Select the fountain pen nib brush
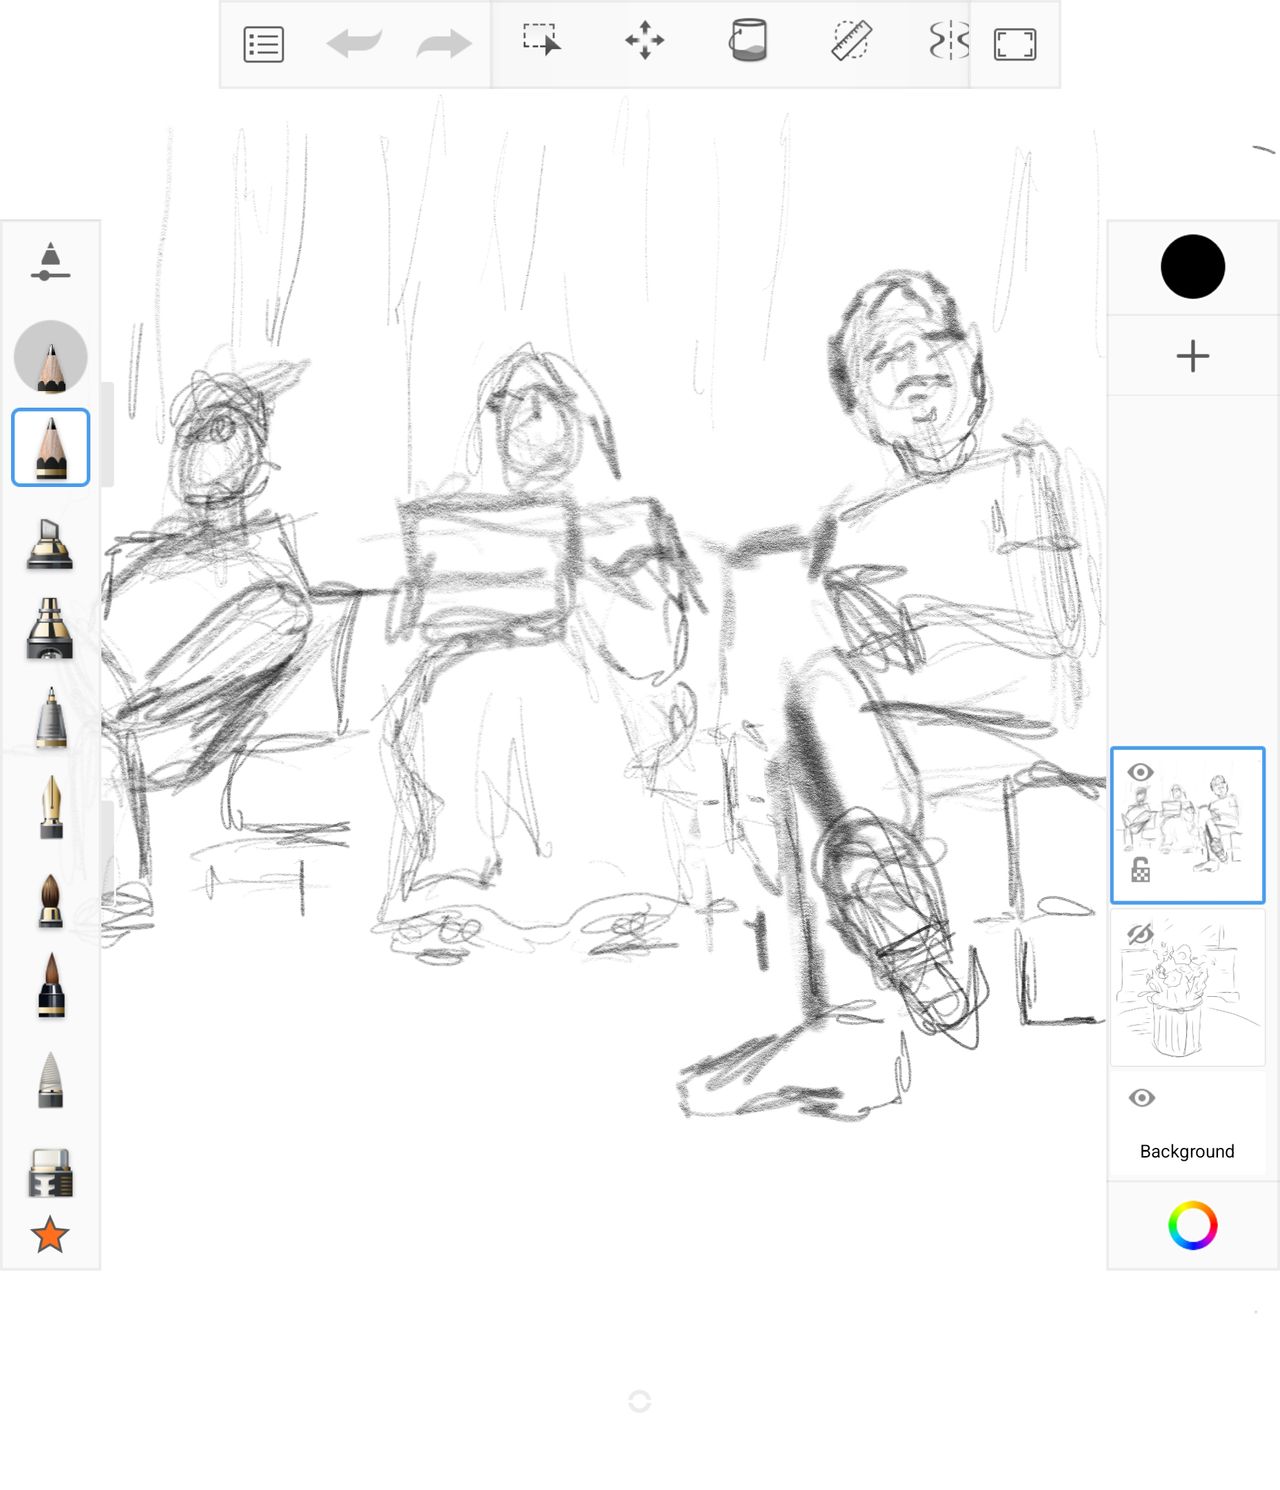This screenshot has height=1490, width=1280. [50, 807]
